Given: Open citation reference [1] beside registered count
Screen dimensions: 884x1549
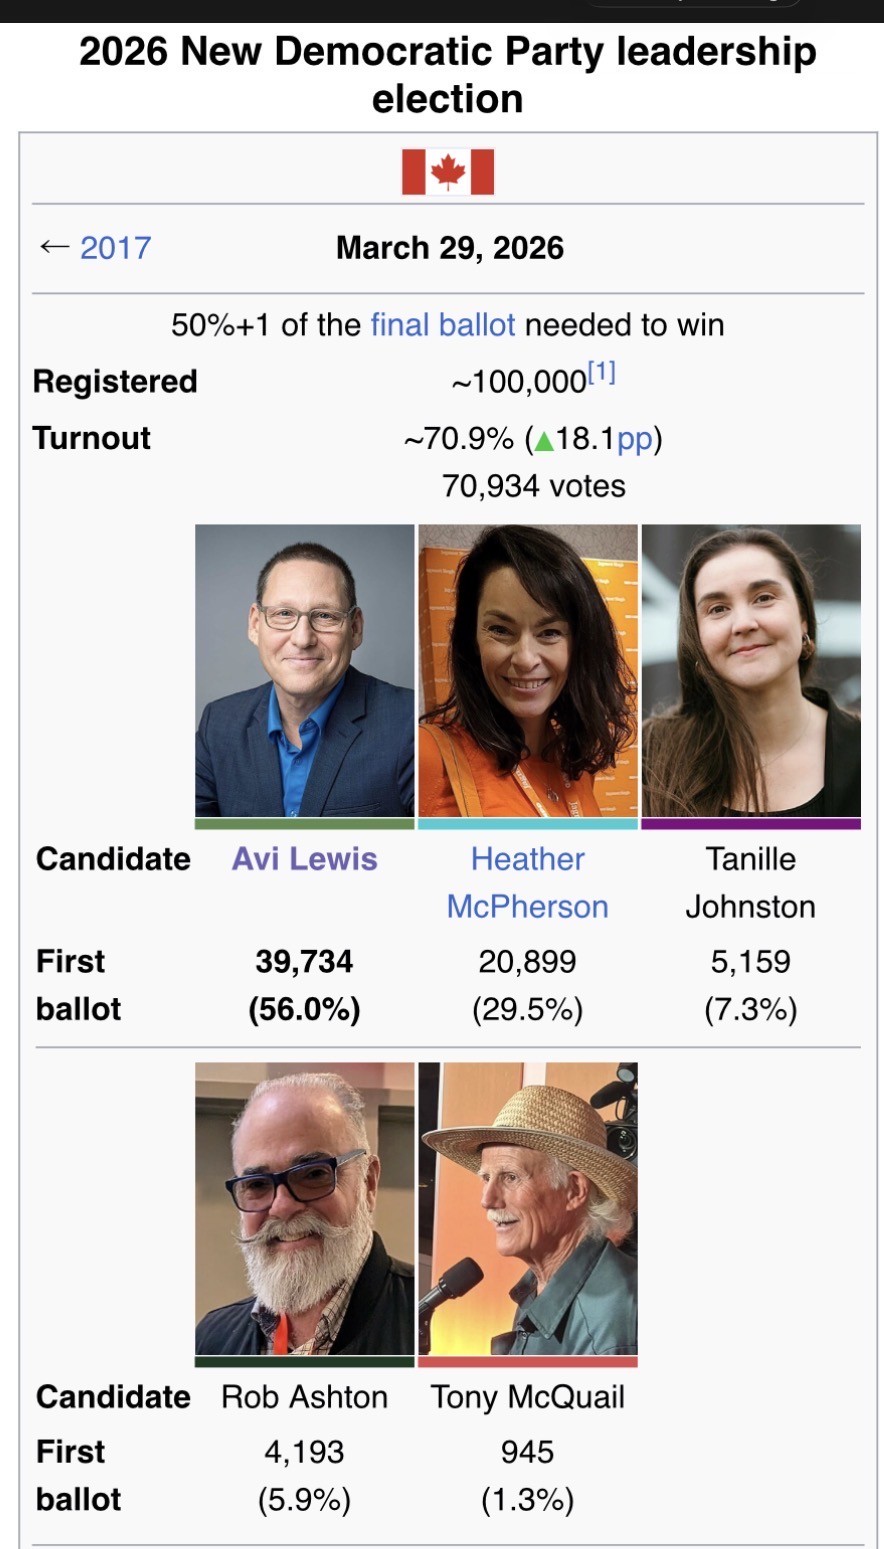Looking at the screenshot, I should pos(602,374).
